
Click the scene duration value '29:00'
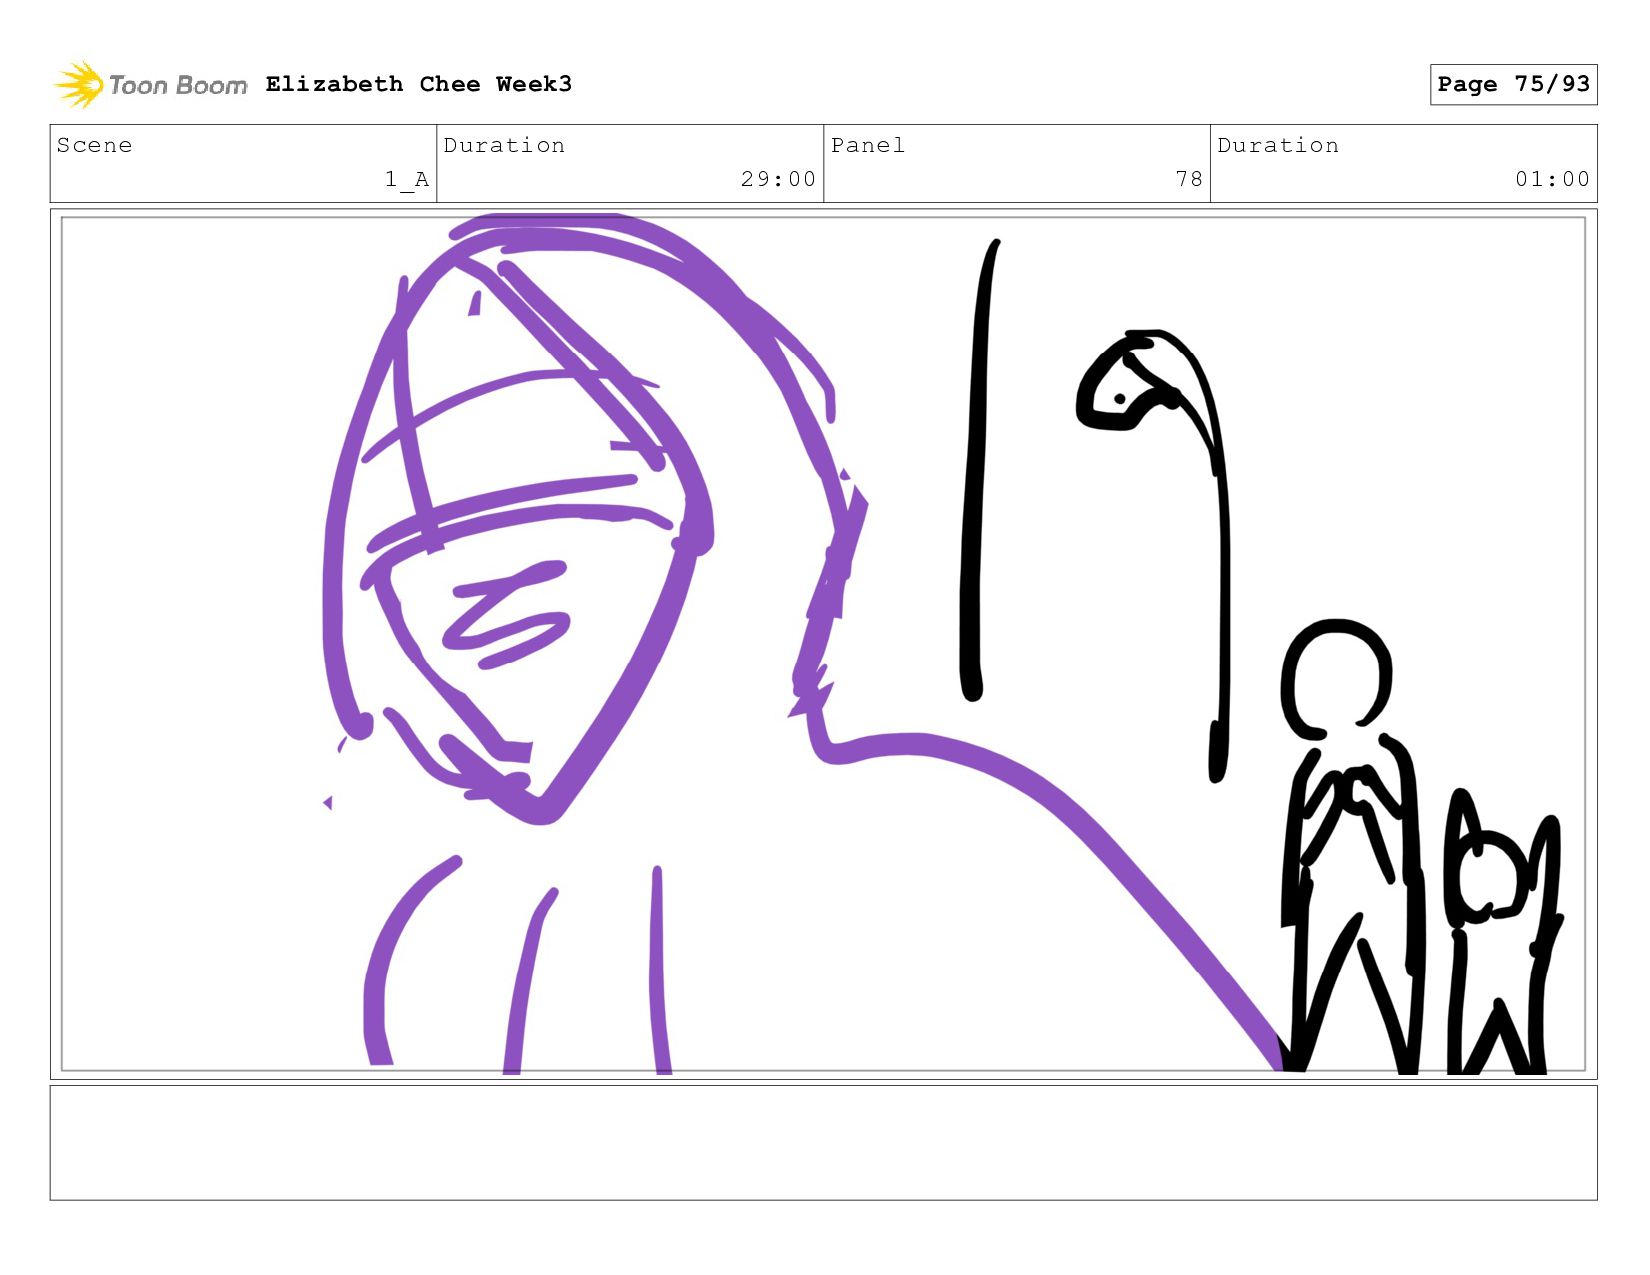(x=778, y=179)
